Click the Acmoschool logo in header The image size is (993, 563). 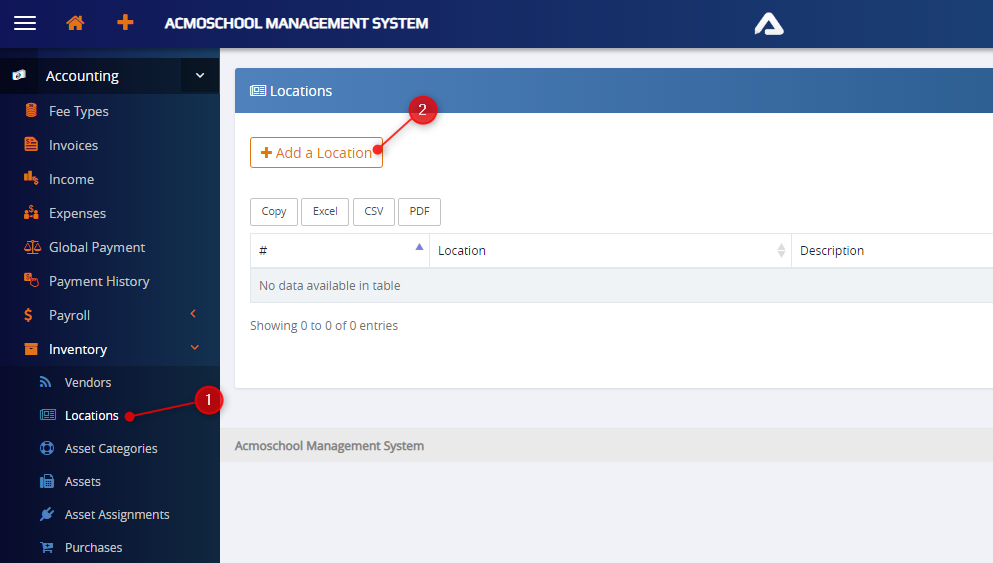tap(768, 24)
